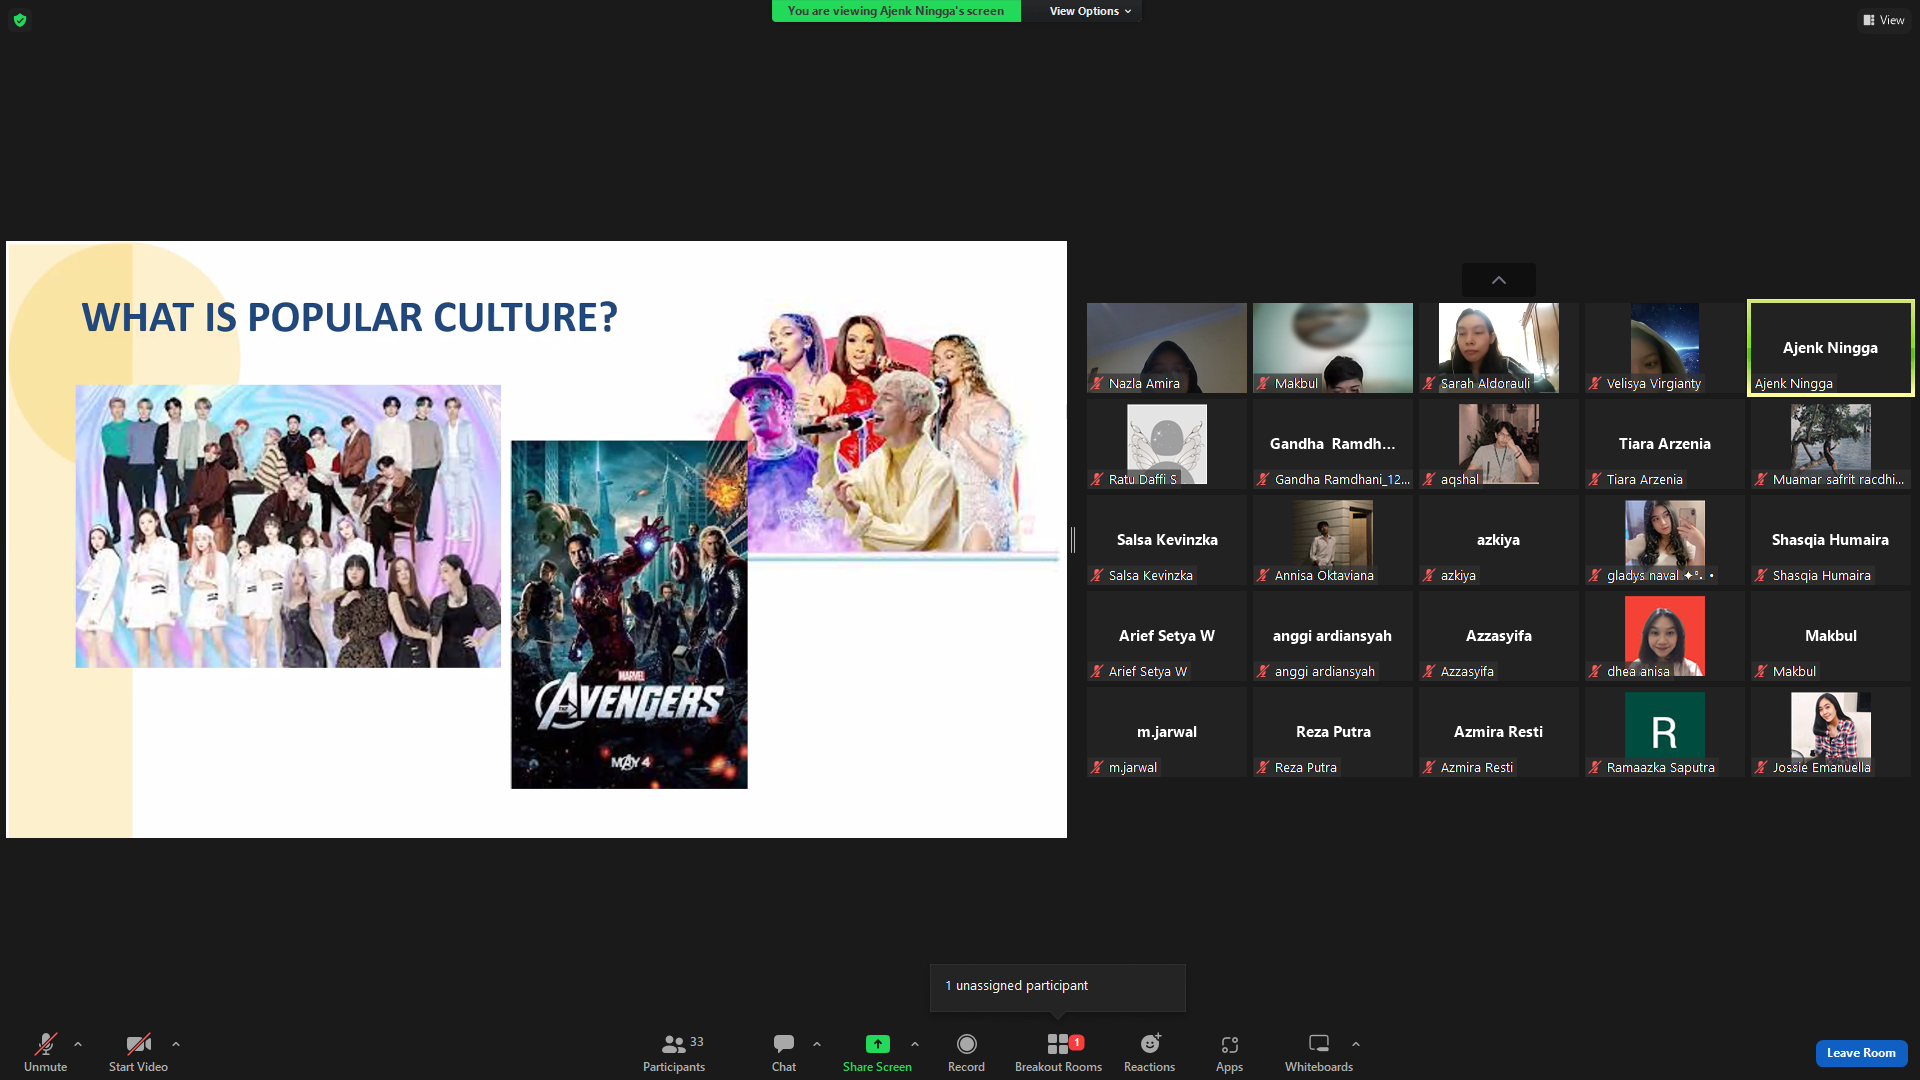Click the muted mic icon on anggi ardiansyah
Image resolution: width=1920 pixels, height=1080 pixels.
point(1263,672)
